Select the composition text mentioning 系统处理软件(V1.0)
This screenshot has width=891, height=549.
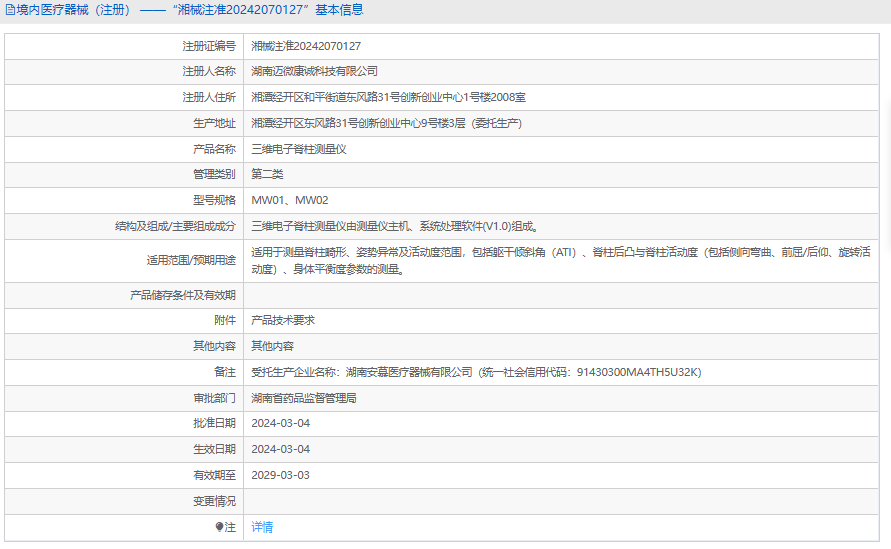tap(395, 226)
